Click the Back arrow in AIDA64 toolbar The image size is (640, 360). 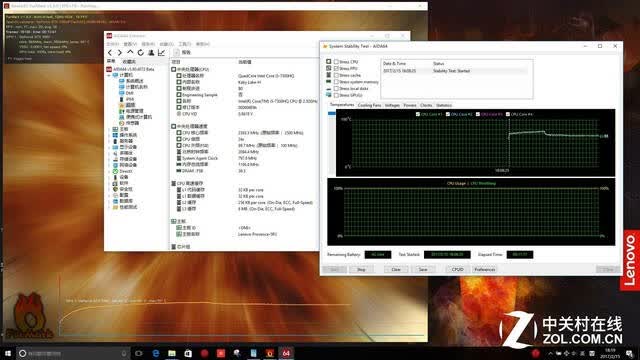coord(110,53)
